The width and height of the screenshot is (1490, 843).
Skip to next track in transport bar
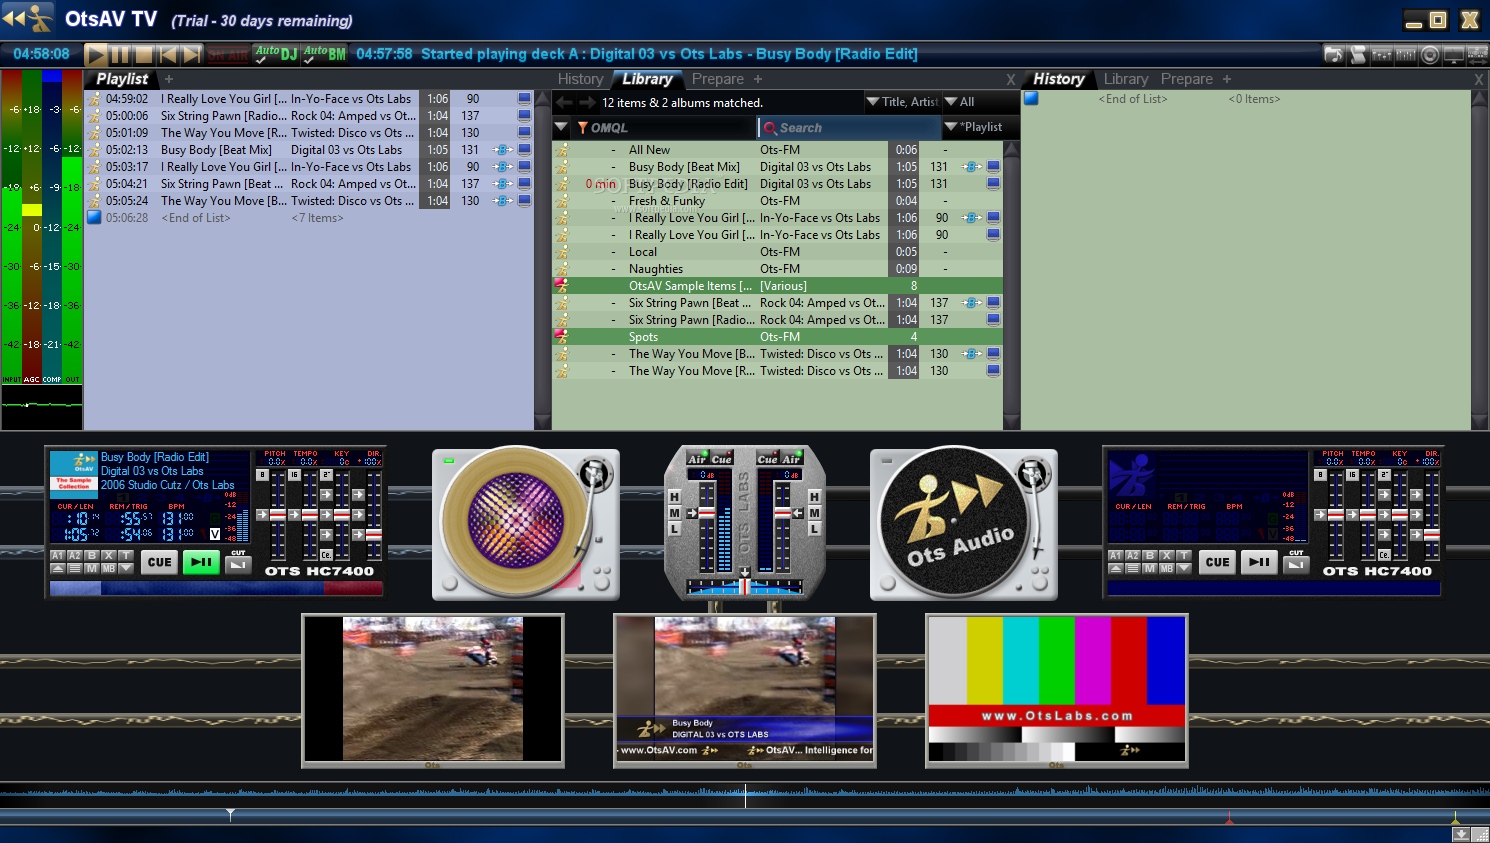192,54
